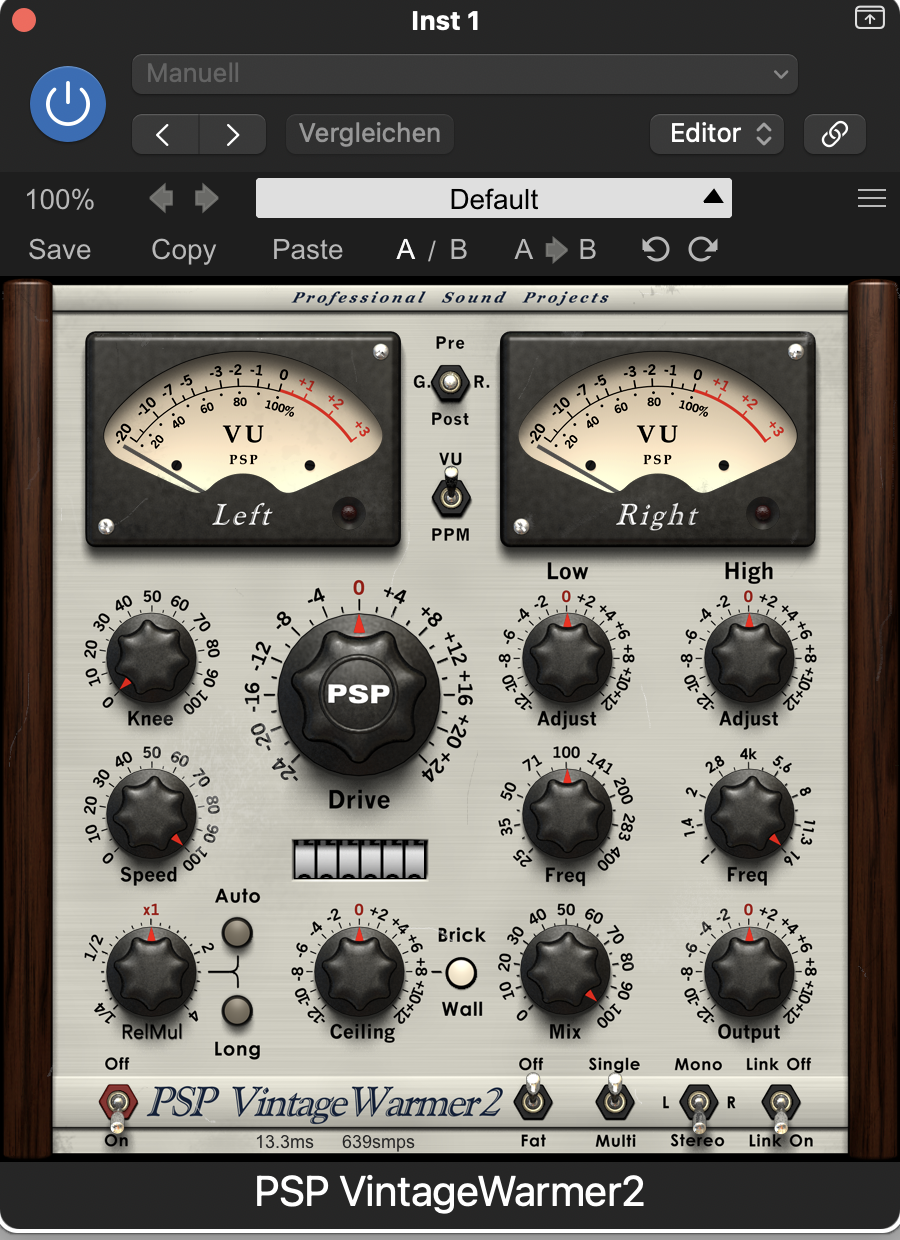900x1240 pixels.
Task: Click the Low Freq knob
Action: [x=567, y=815]
